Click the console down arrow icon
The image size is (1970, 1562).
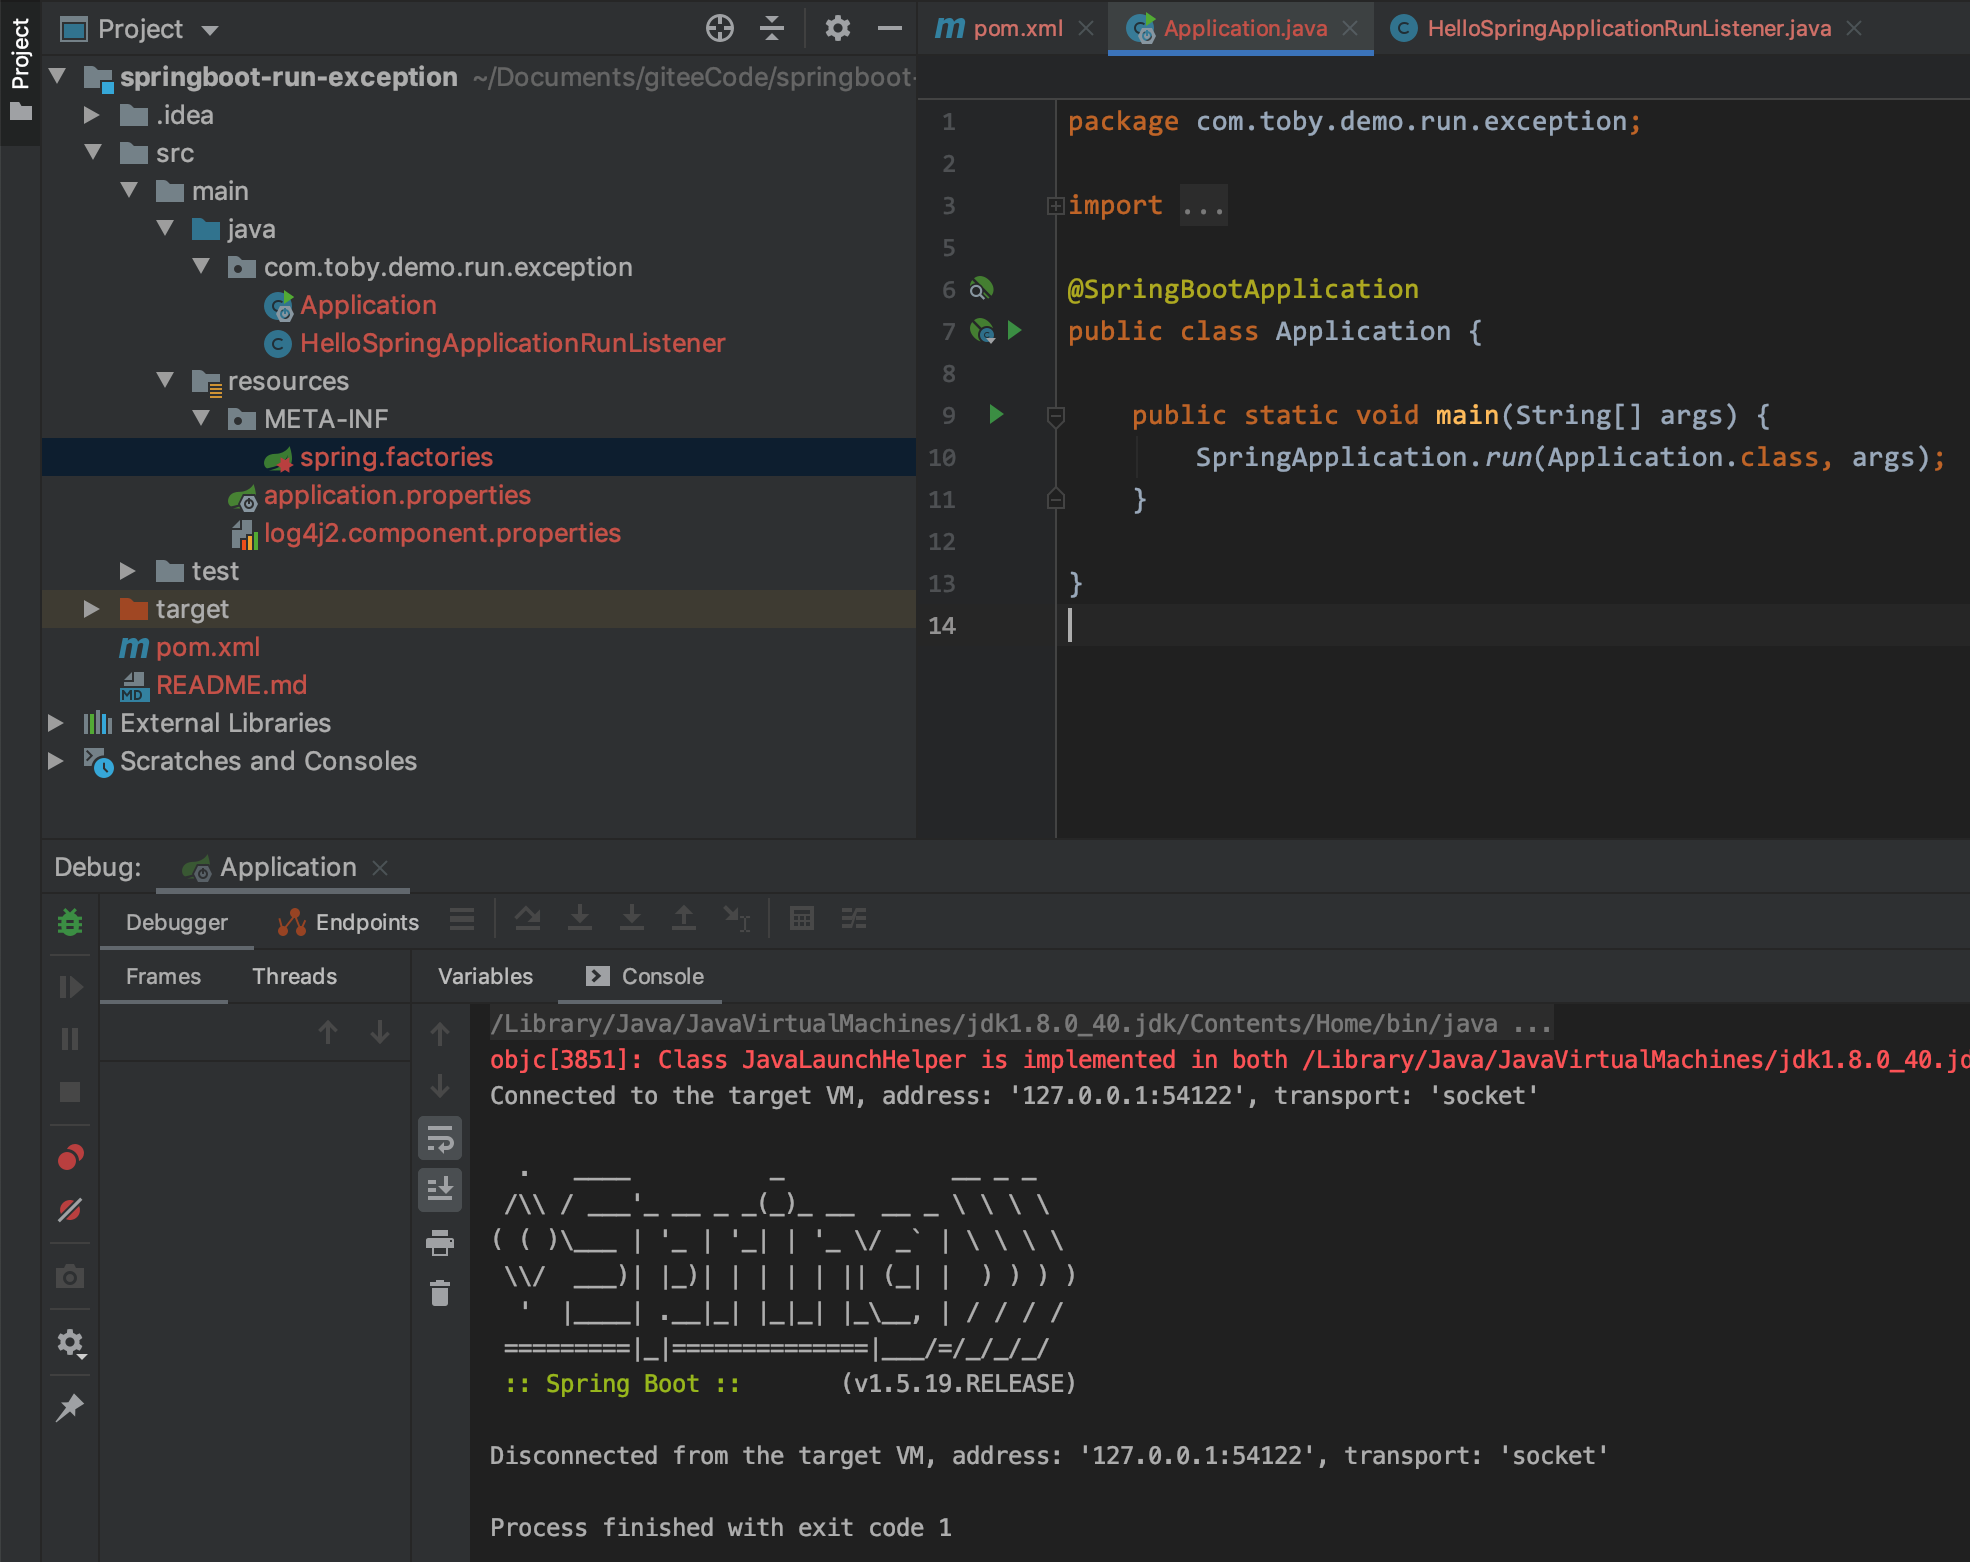[x=440, y=1086]
